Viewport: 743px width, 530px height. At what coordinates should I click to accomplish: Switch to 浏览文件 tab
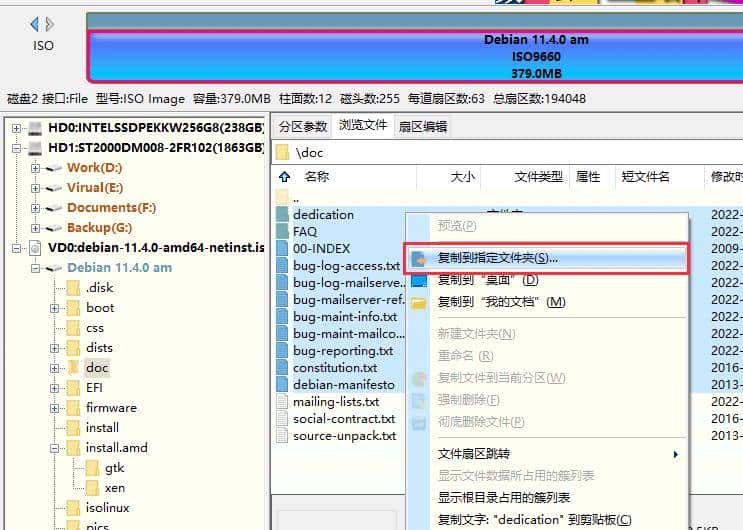click(x=363, y=125)
